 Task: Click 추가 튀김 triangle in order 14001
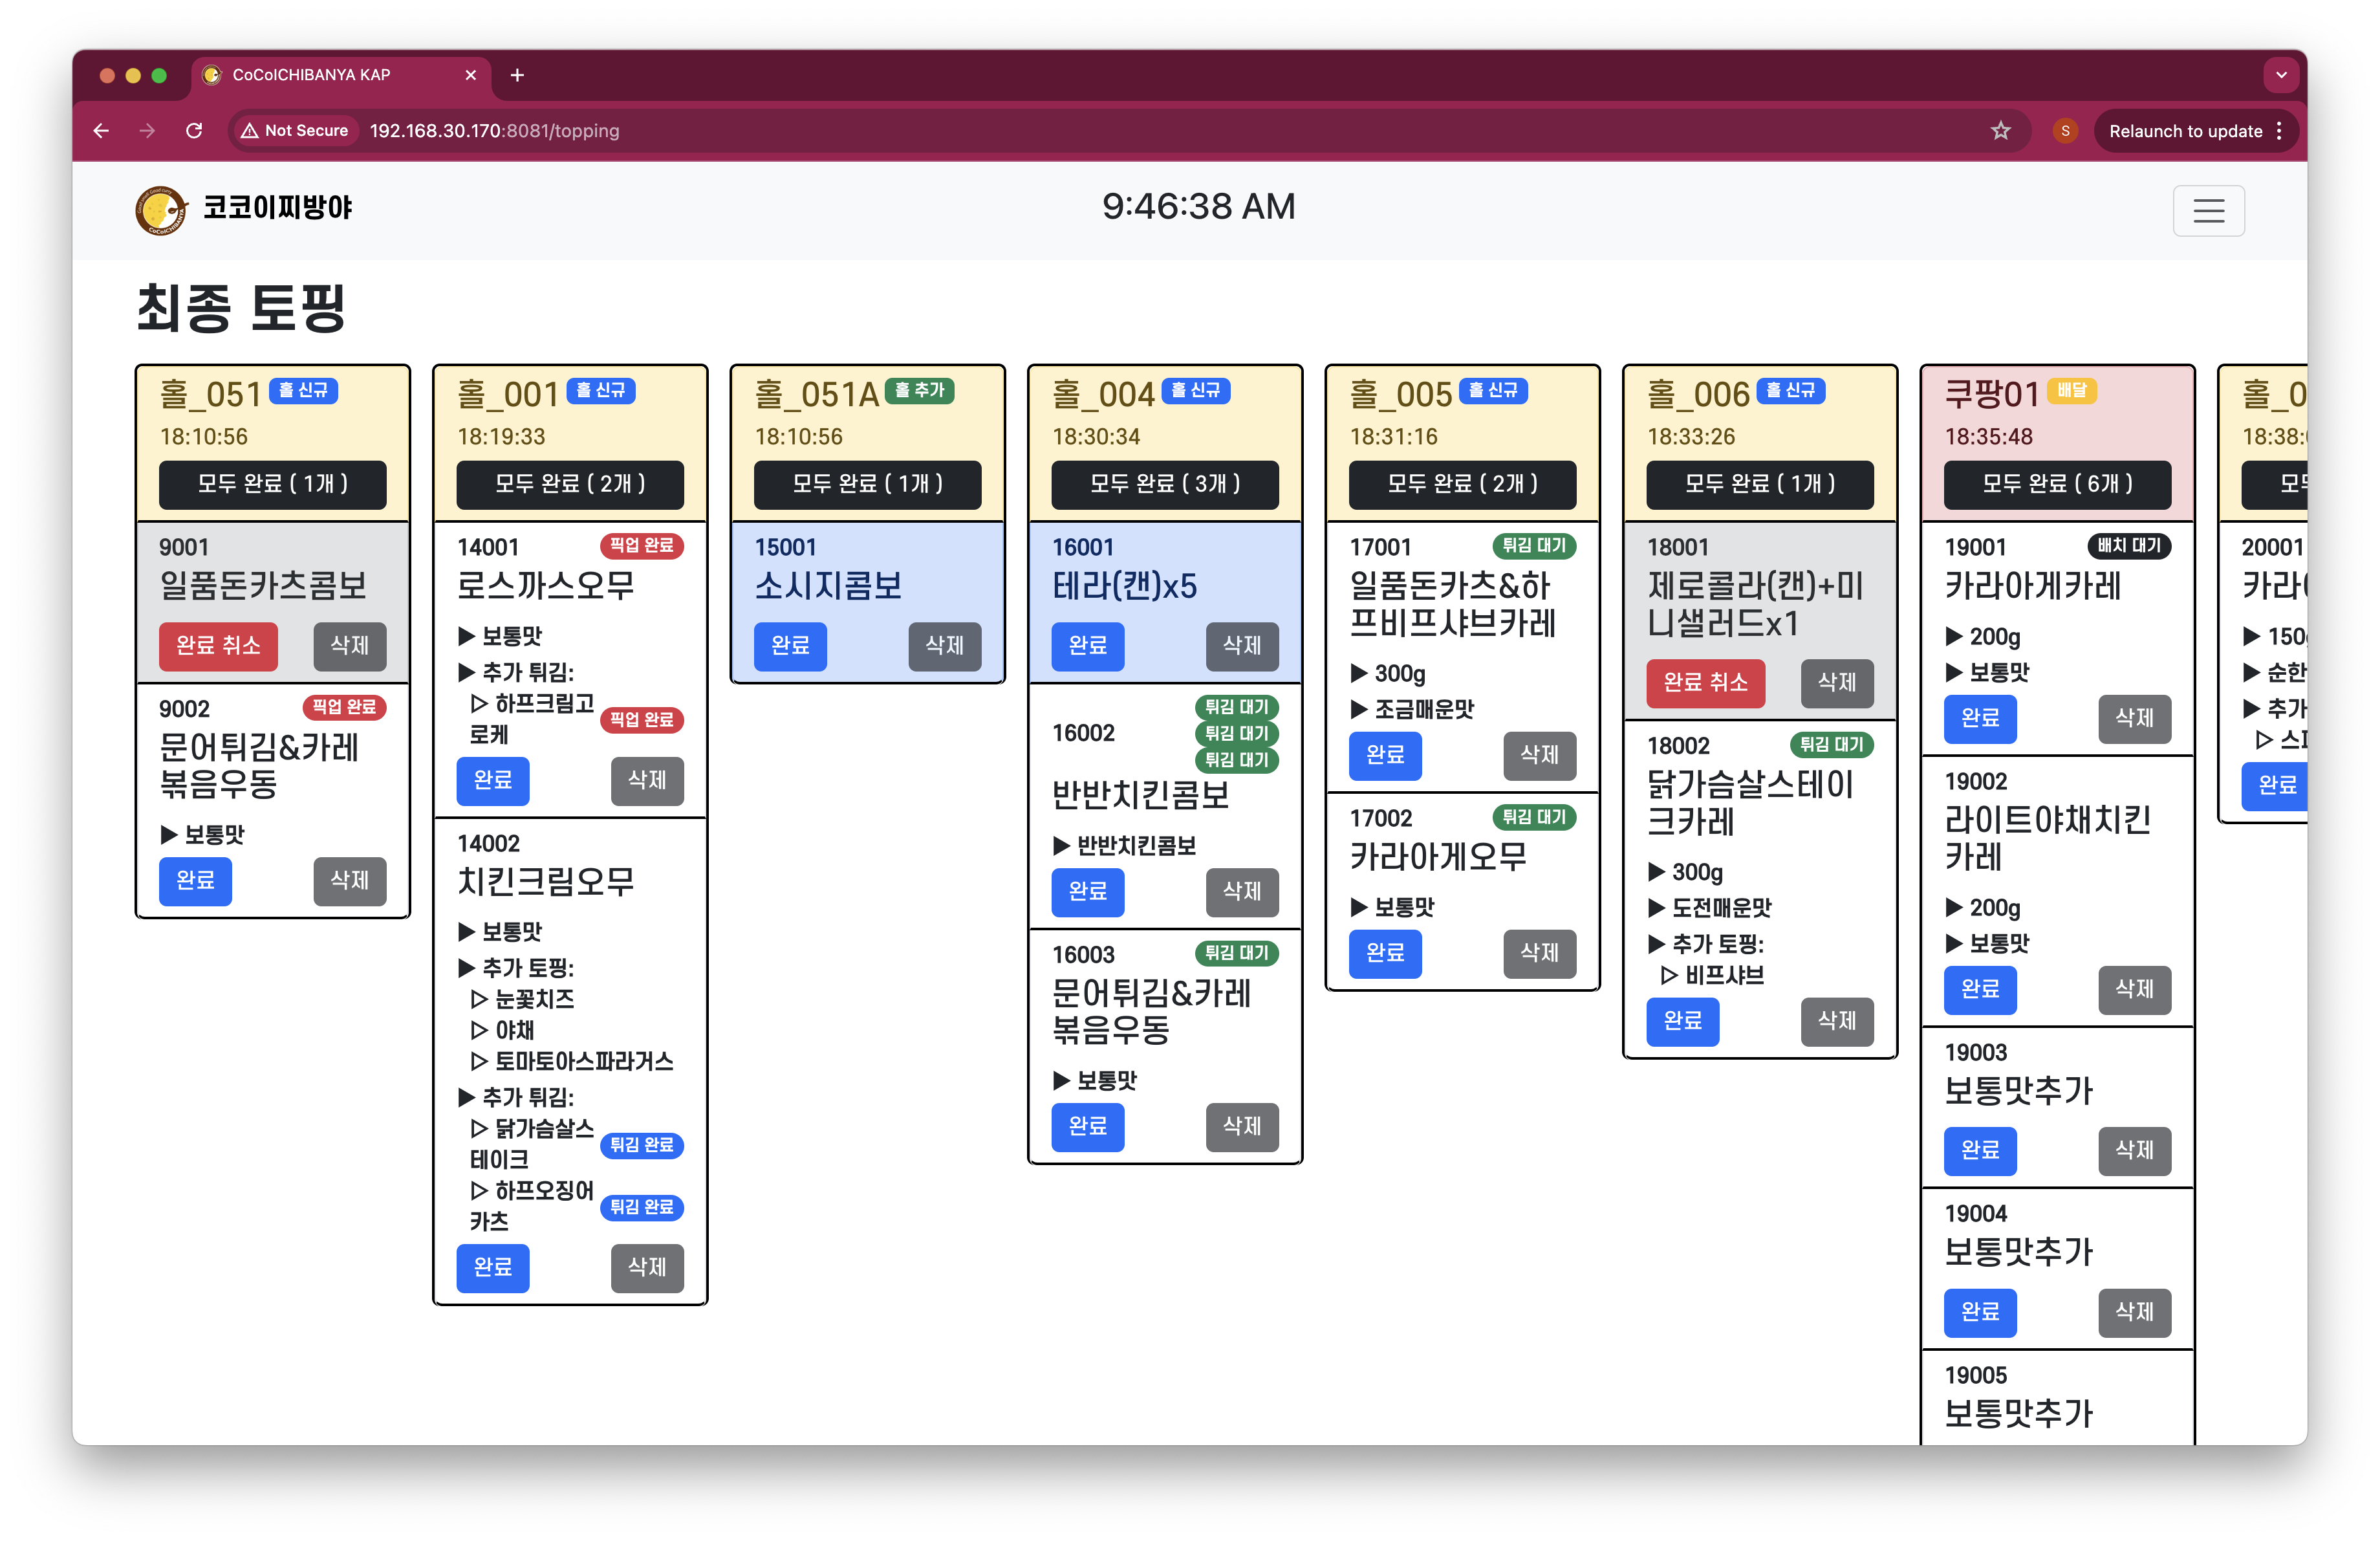tap(466, 672)
